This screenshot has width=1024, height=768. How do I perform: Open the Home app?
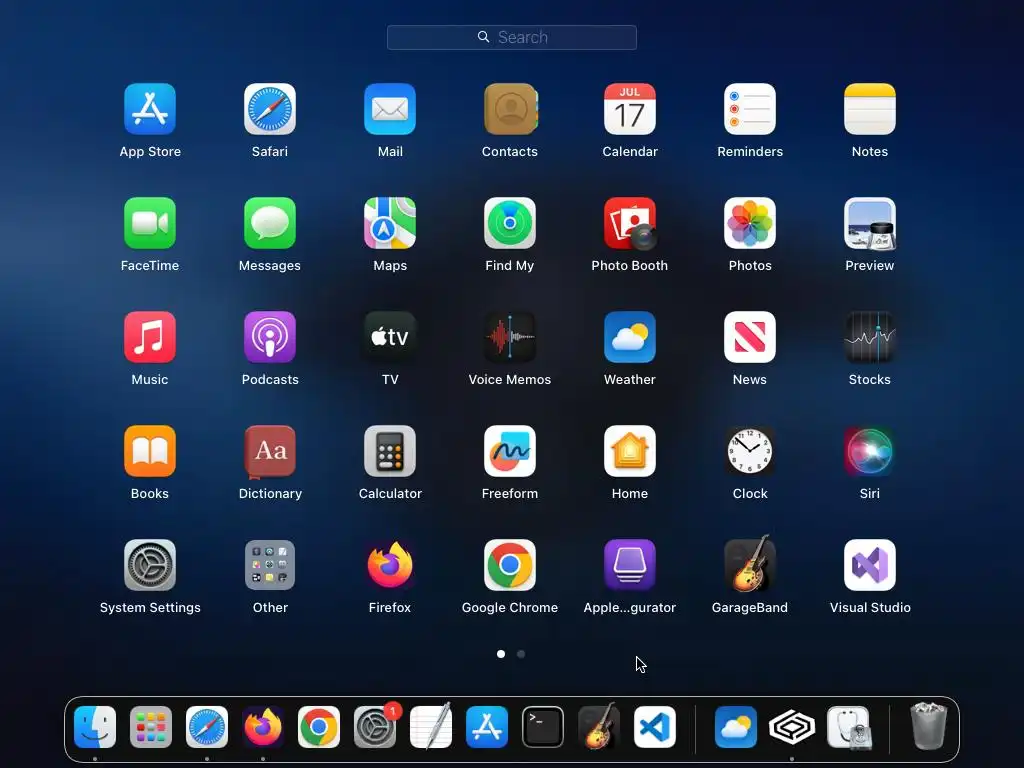[x=630, y=451]
